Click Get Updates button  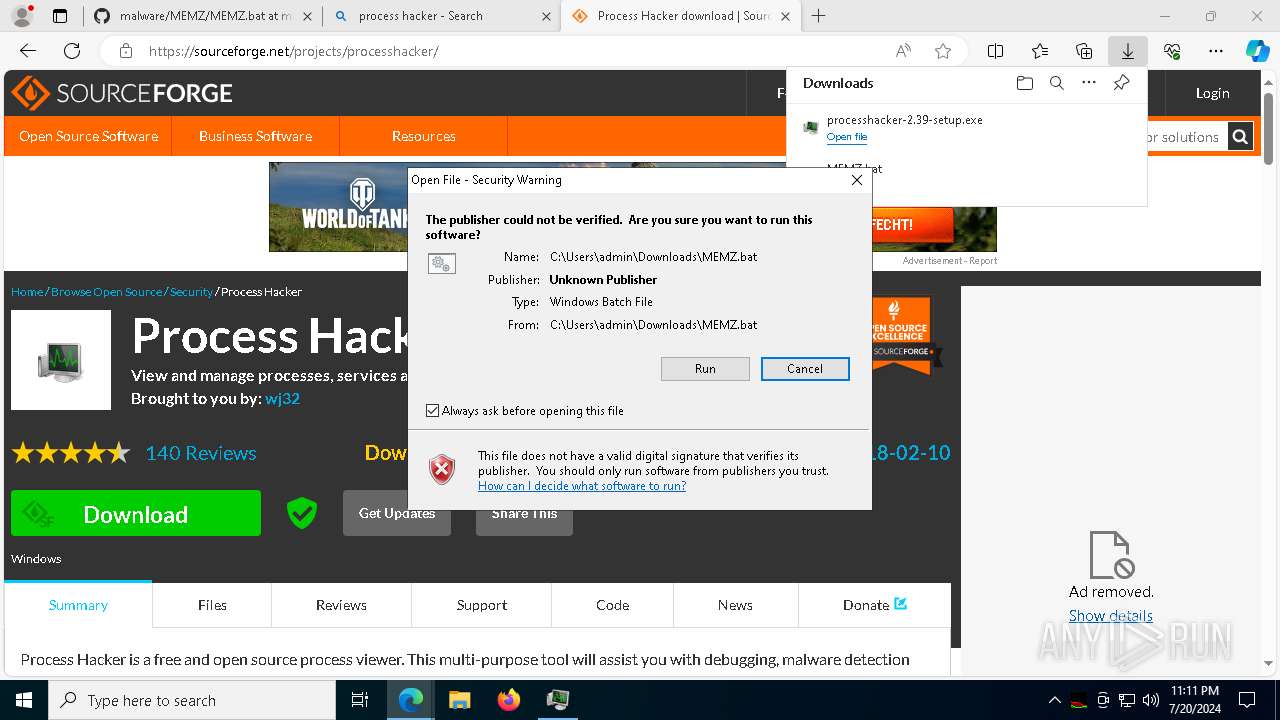click(x=397, y=513)
